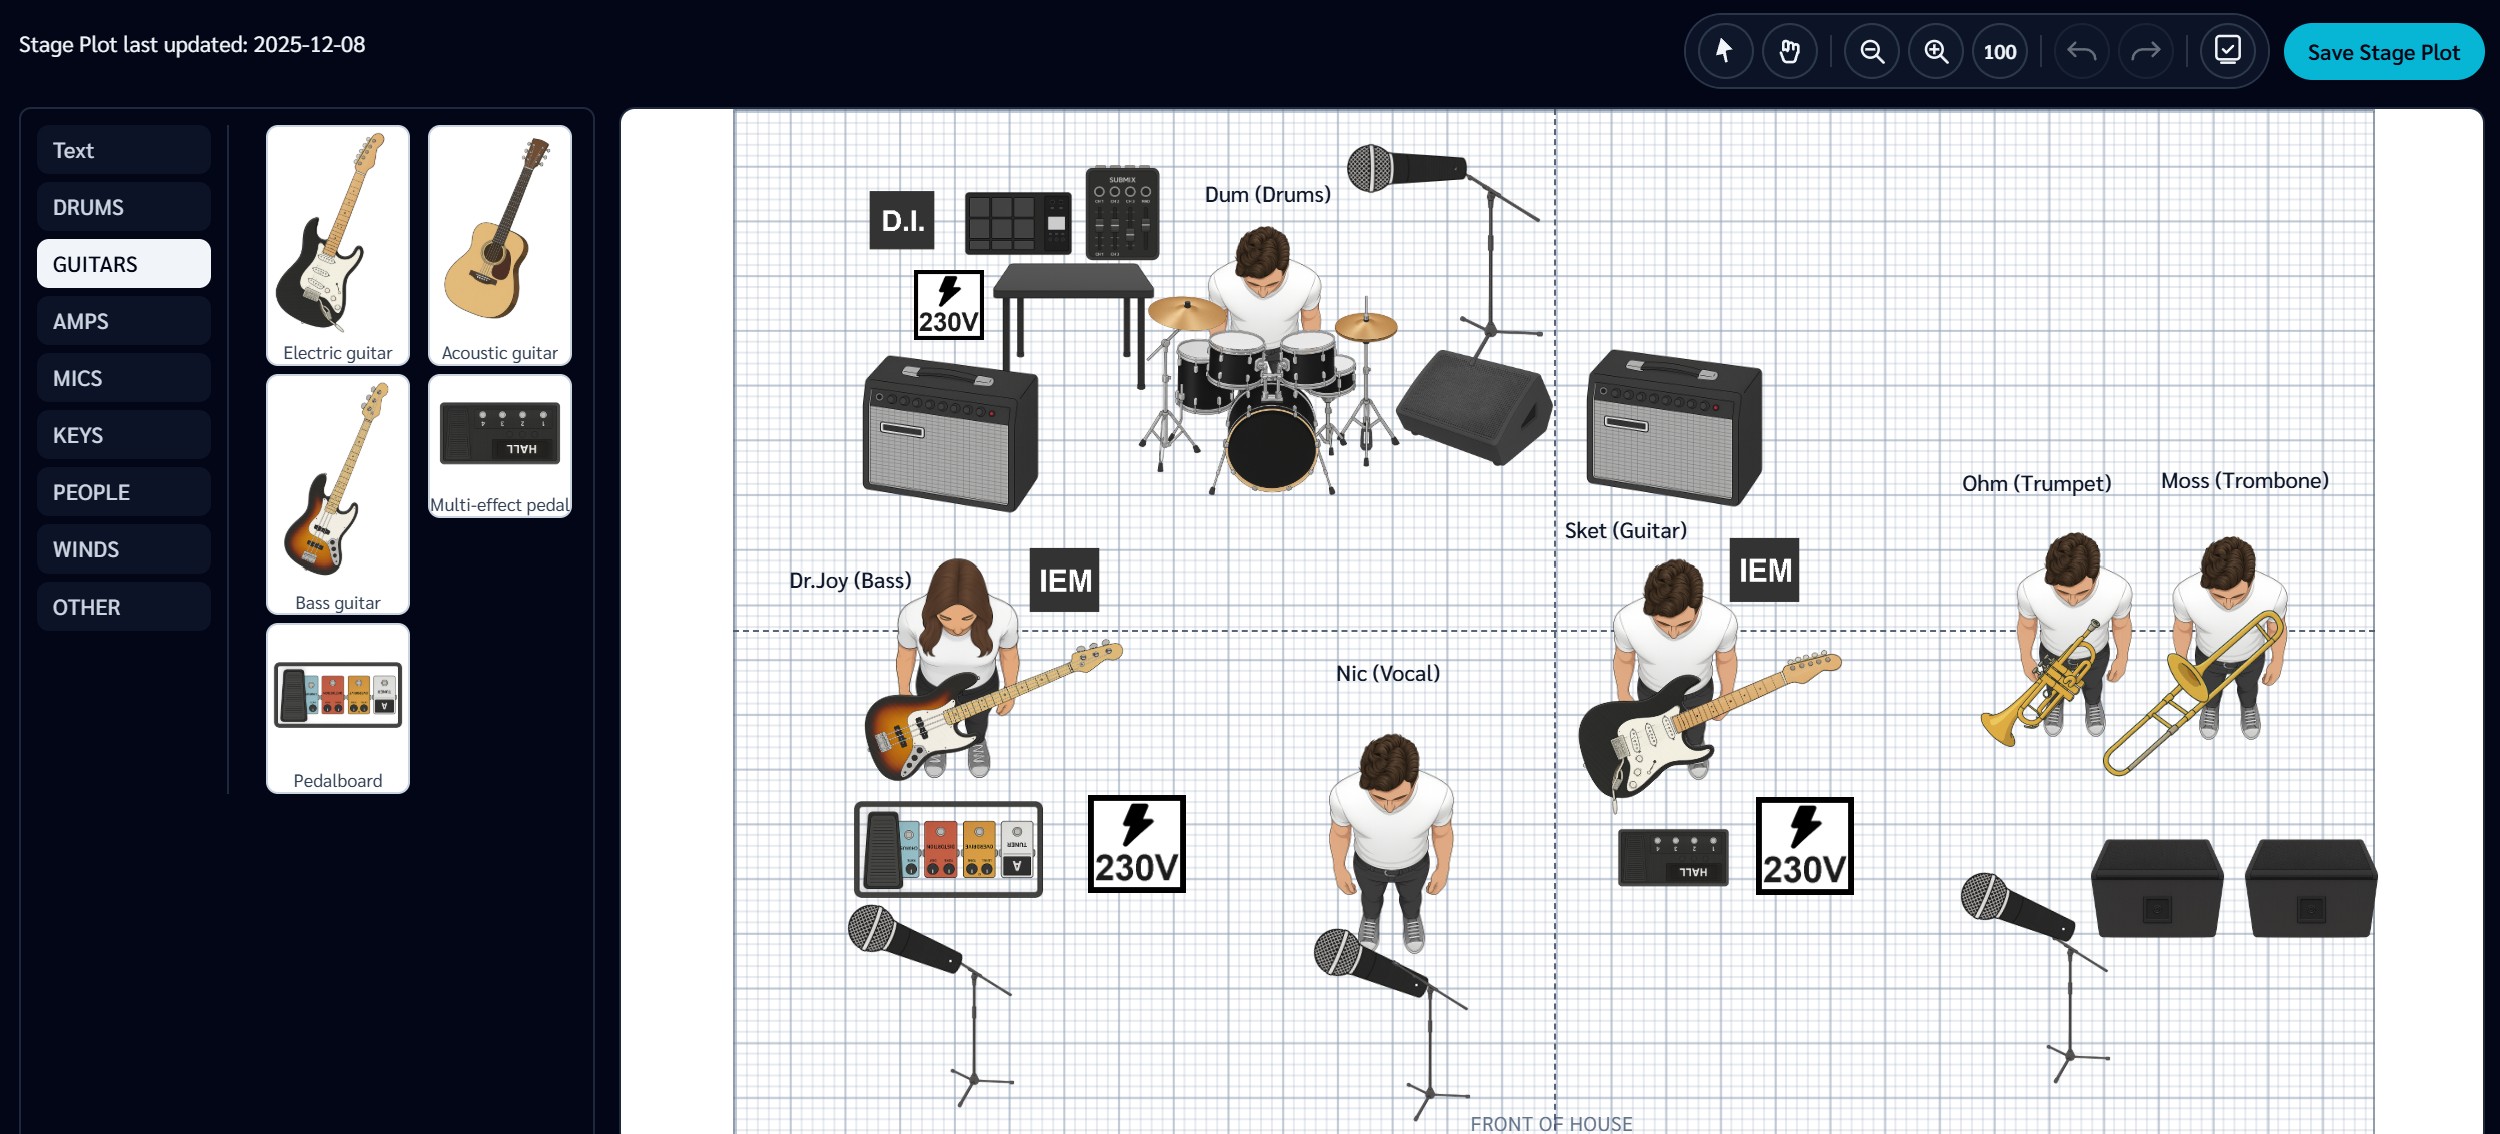Toggle the checklist tool in the toolbar

(x=2227, y=49)
